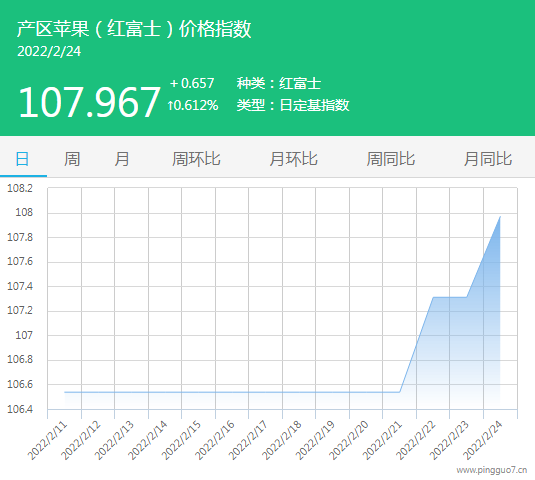Select the 日 daily tab
This screenshot has height=480, width=535.
(x=23, y=159)
